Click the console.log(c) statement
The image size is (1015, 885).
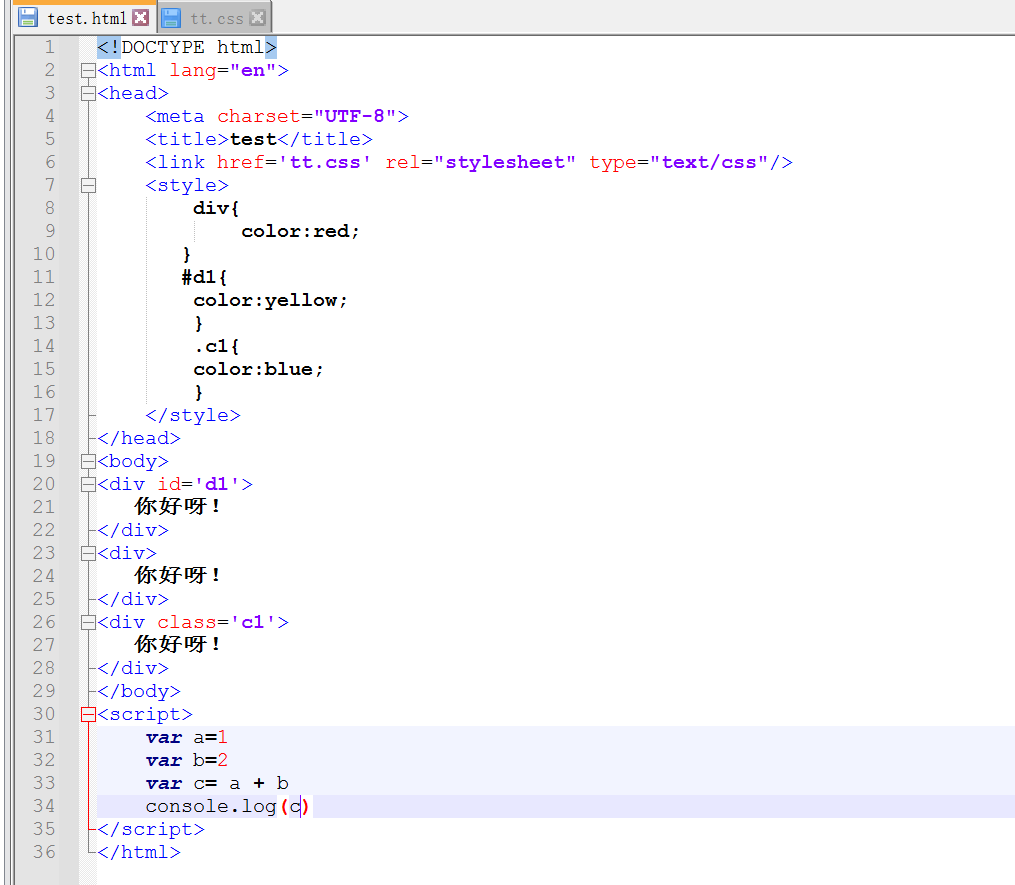coord(227,807)
